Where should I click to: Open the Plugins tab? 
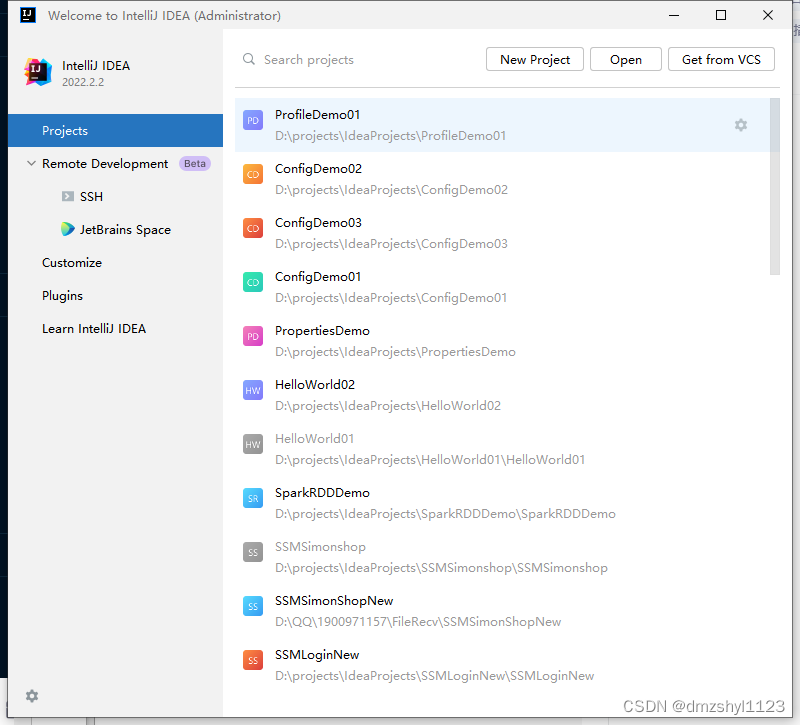(x=115, y=295)
